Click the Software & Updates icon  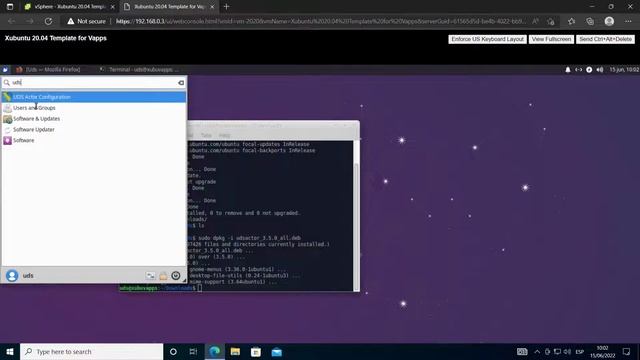7,119
